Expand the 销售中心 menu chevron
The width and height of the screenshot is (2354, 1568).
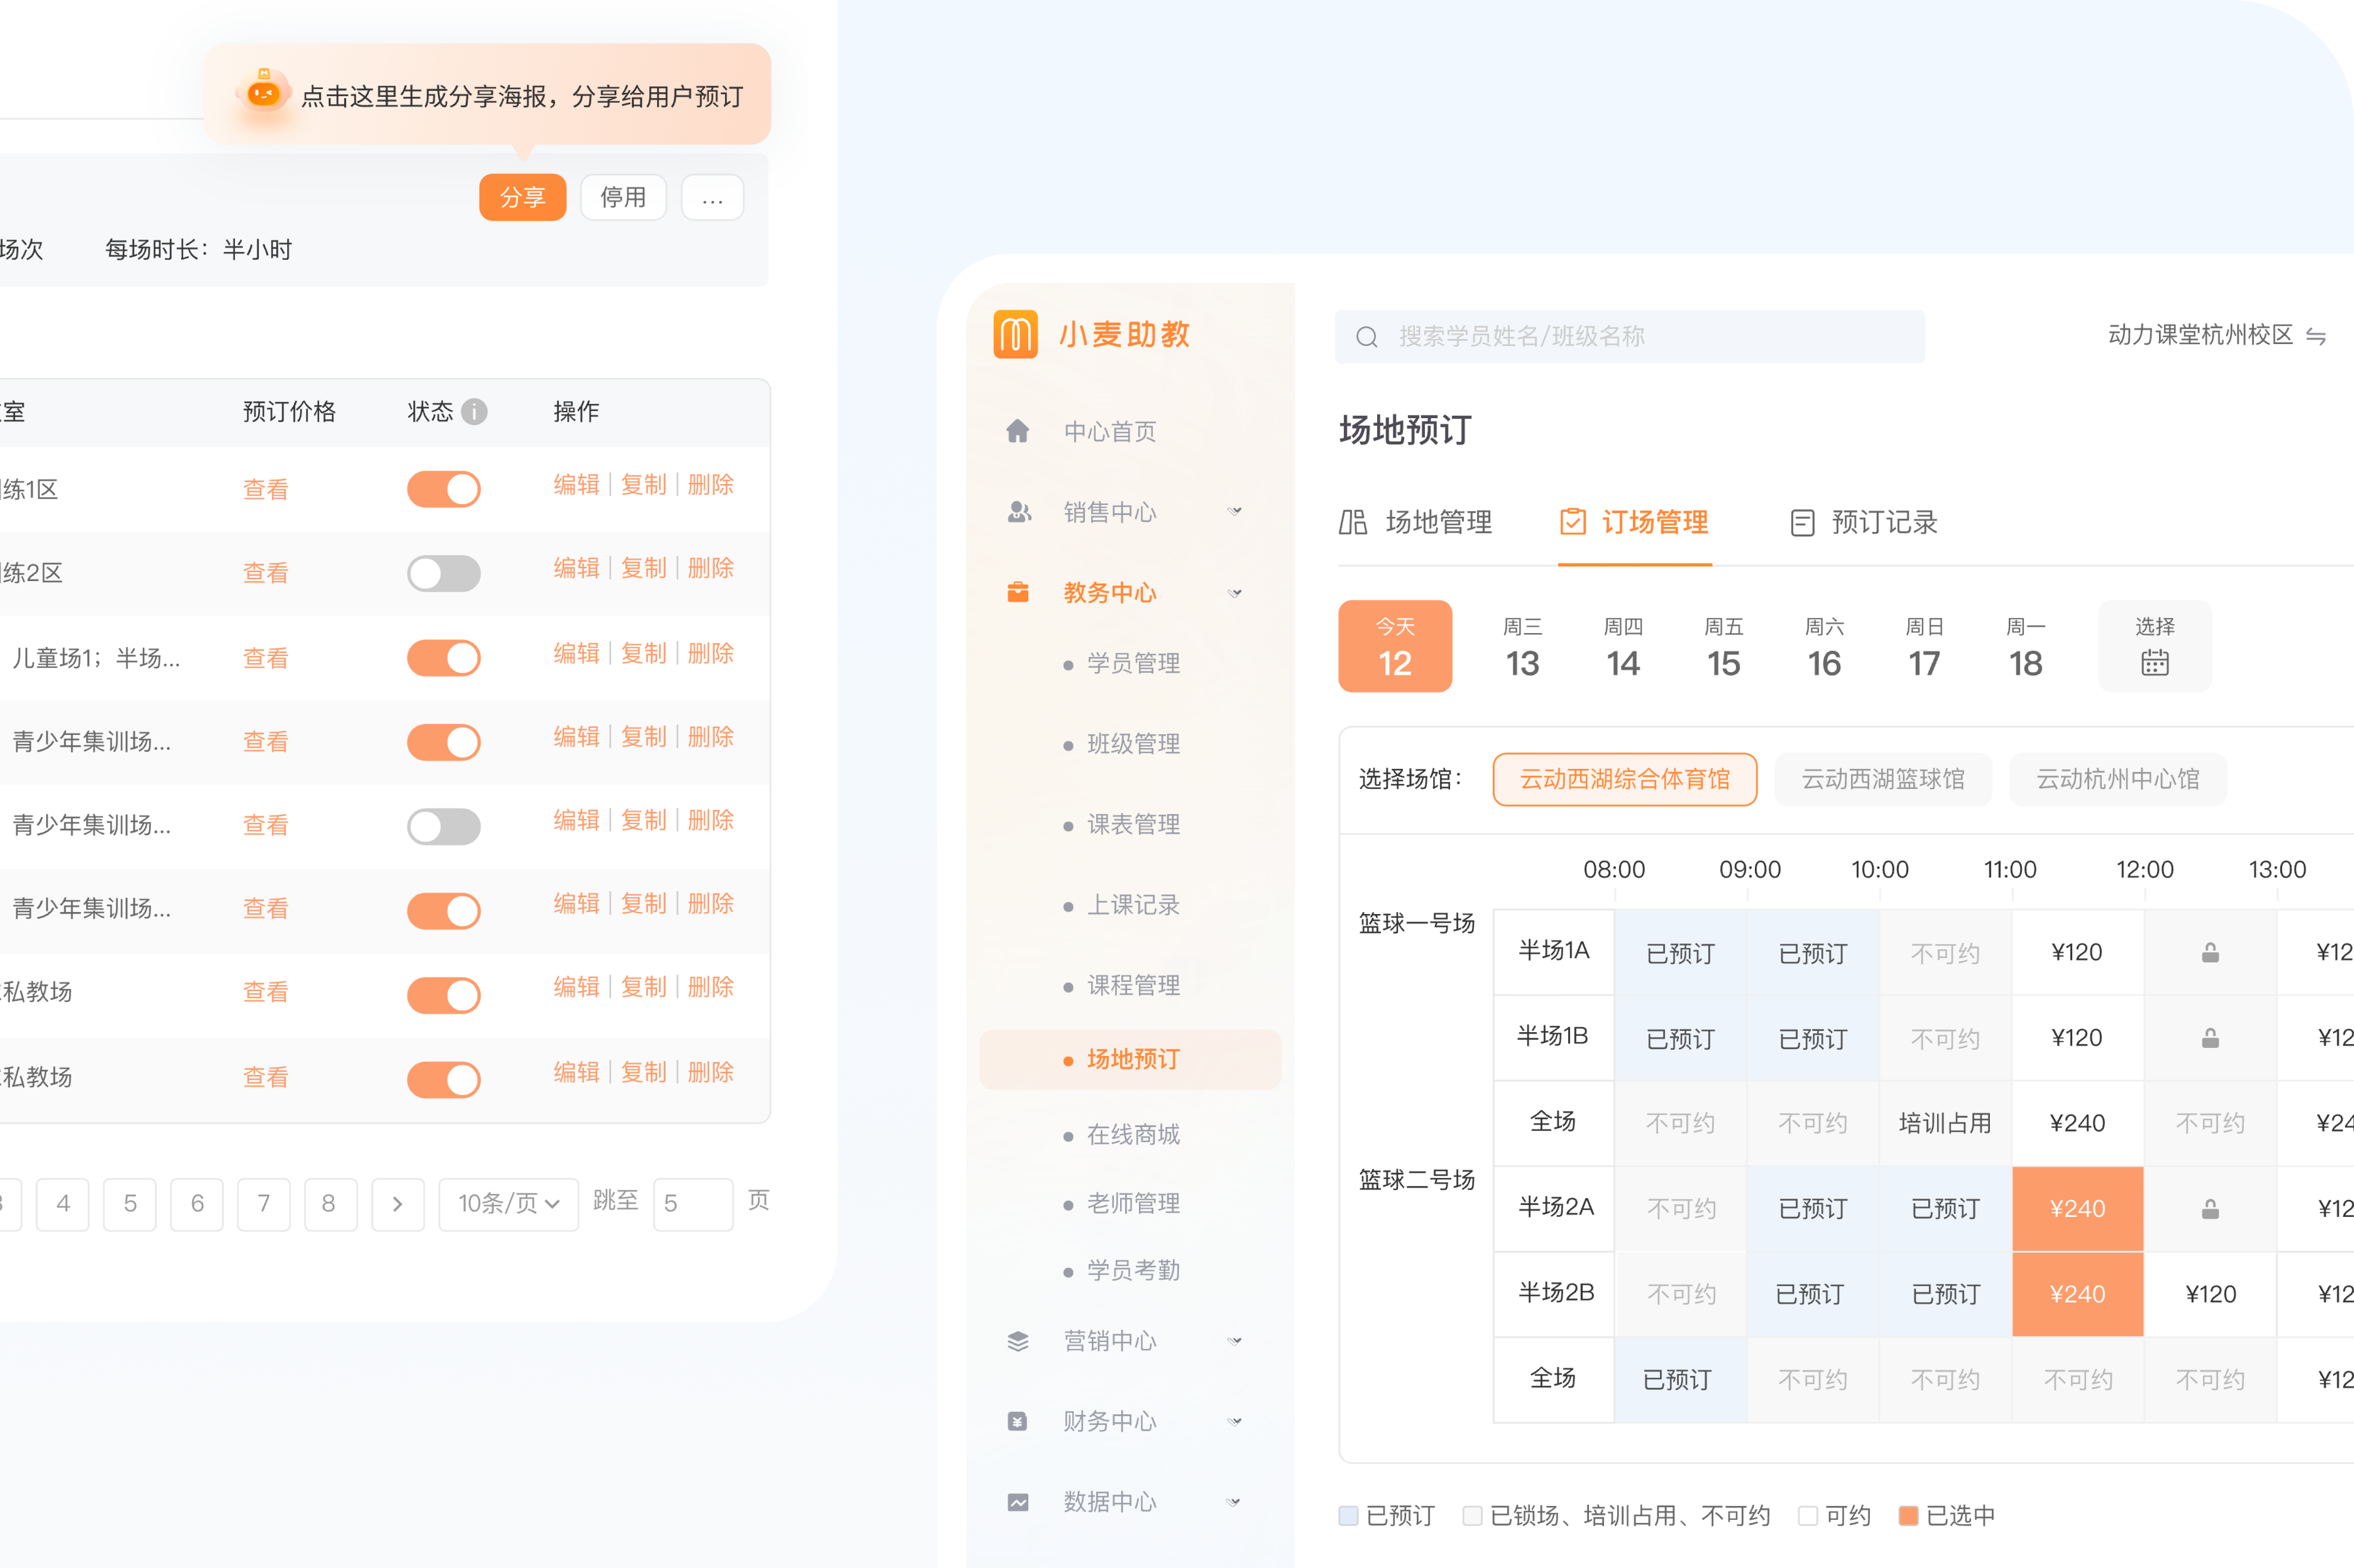(1235, 512)
